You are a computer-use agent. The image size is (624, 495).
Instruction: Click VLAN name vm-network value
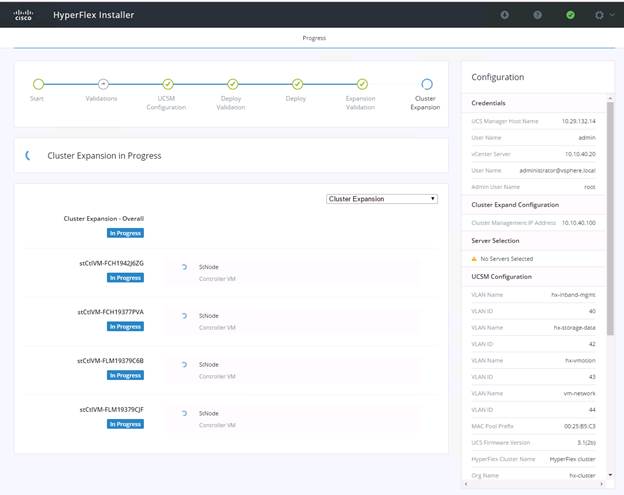click(x=579, y=394)
